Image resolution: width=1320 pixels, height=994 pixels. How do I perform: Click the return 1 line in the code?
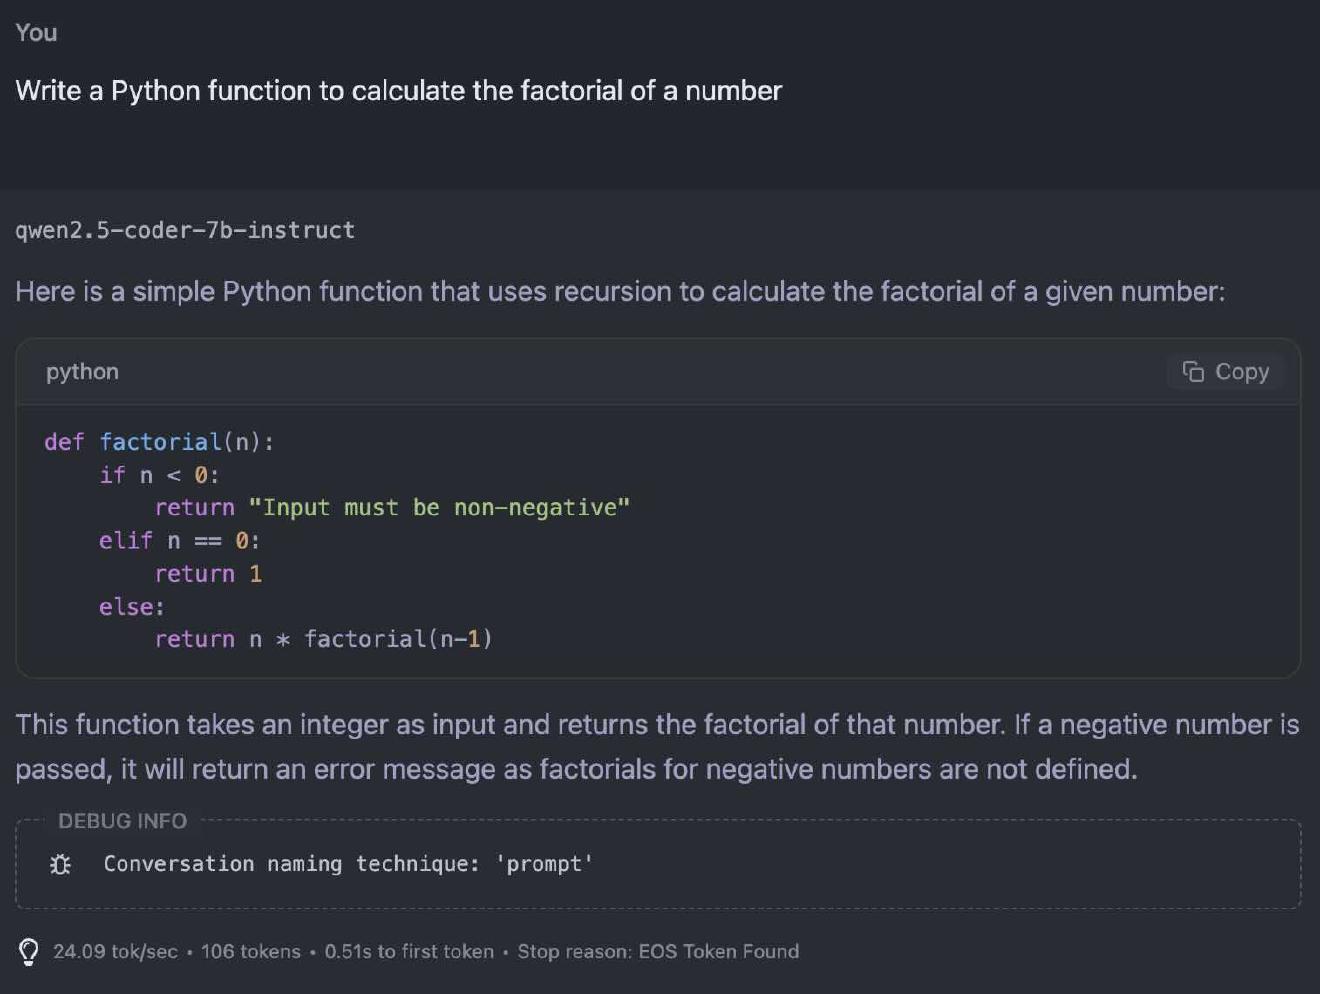coord(208,573)
